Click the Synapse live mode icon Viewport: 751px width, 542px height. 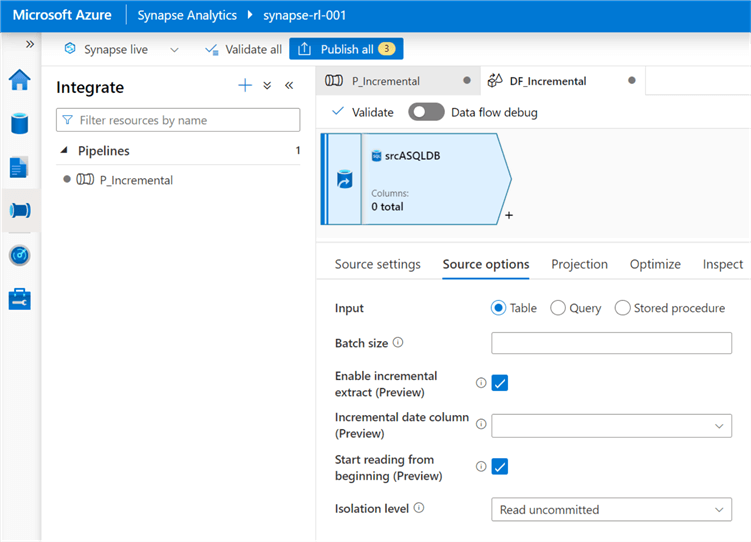point(70,48)
